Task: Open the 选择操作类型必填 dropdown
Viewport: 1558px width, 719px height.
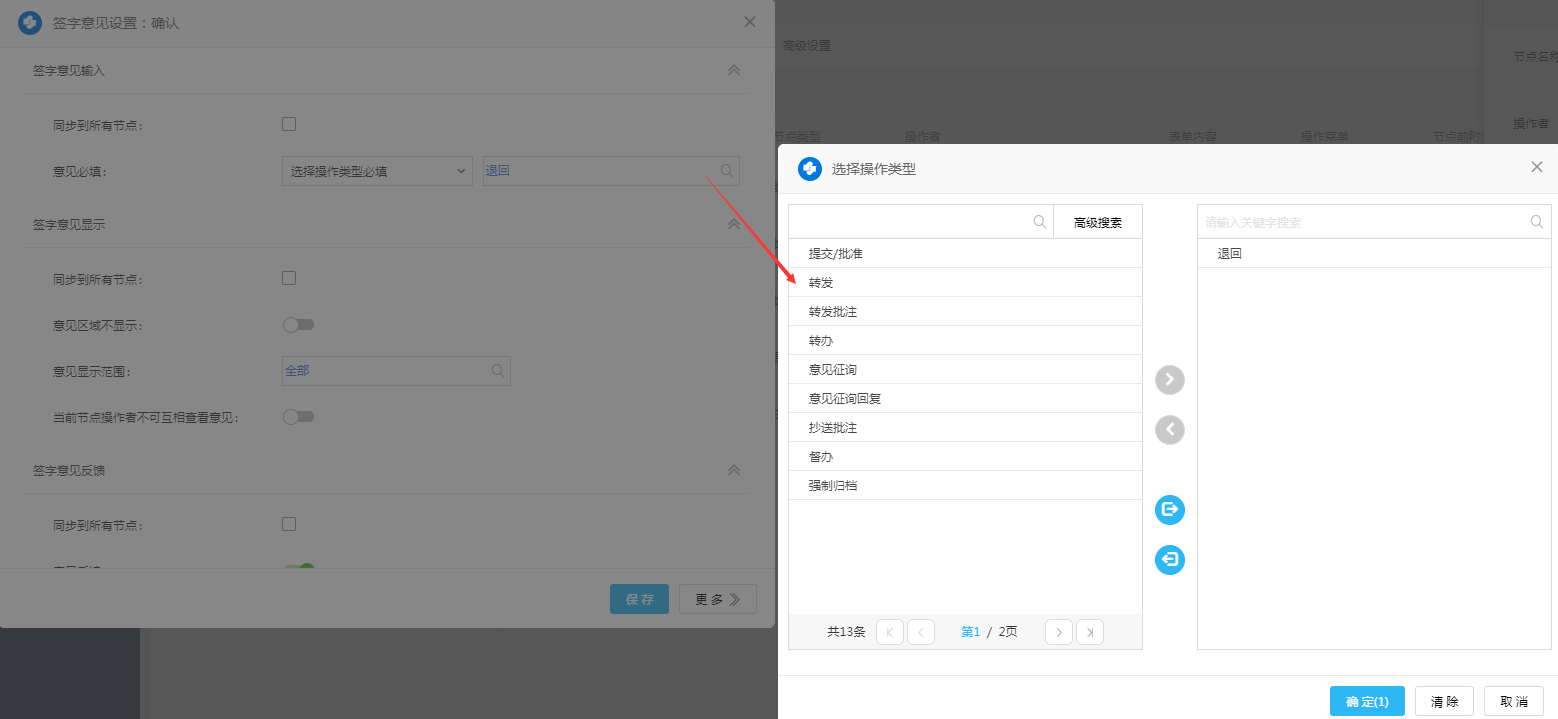Action: tap(377, 171)
